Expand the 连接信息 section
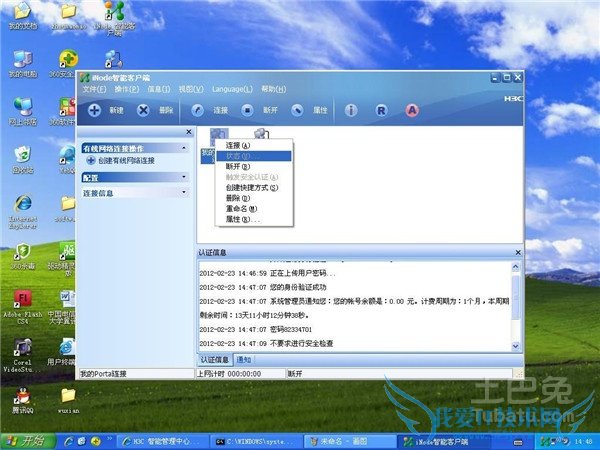 coord(184,192)
